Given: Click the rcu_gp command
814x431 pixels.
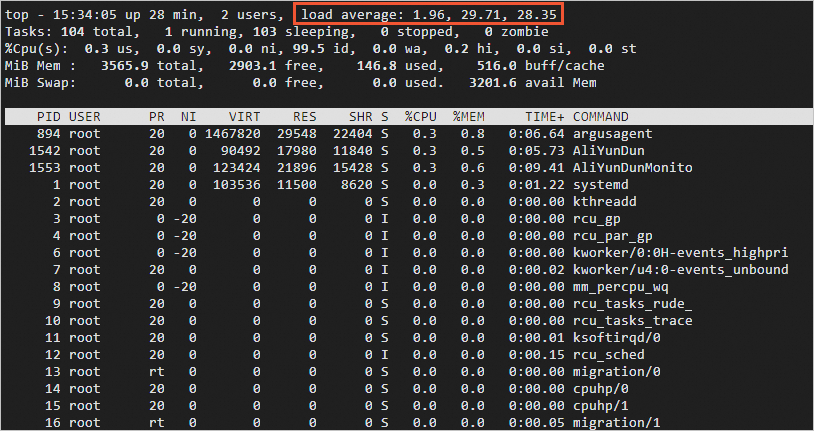Looking at the screenshot, I should point(596,219).
